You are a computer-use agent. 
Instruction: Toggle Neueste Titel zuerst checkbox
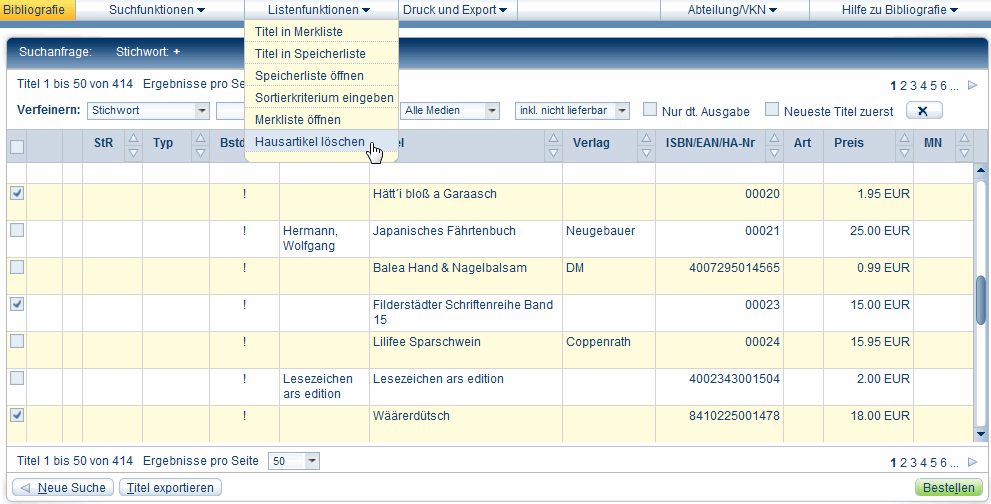click(772, 110)
